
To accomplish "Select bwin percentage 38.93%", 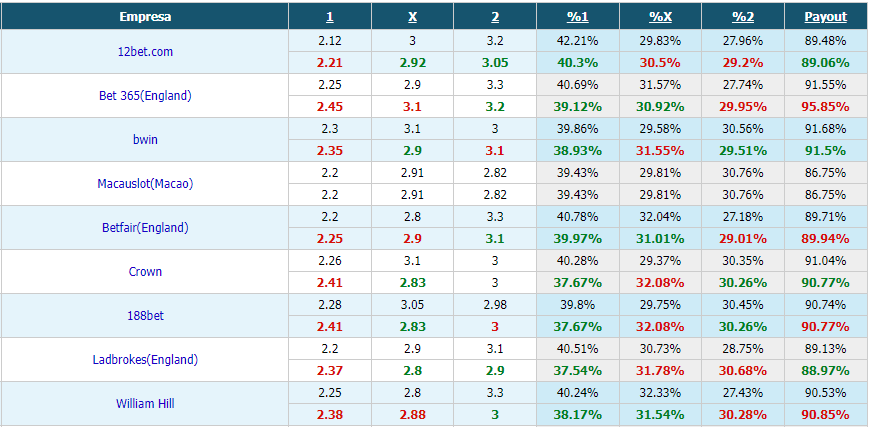I will 578,150.
